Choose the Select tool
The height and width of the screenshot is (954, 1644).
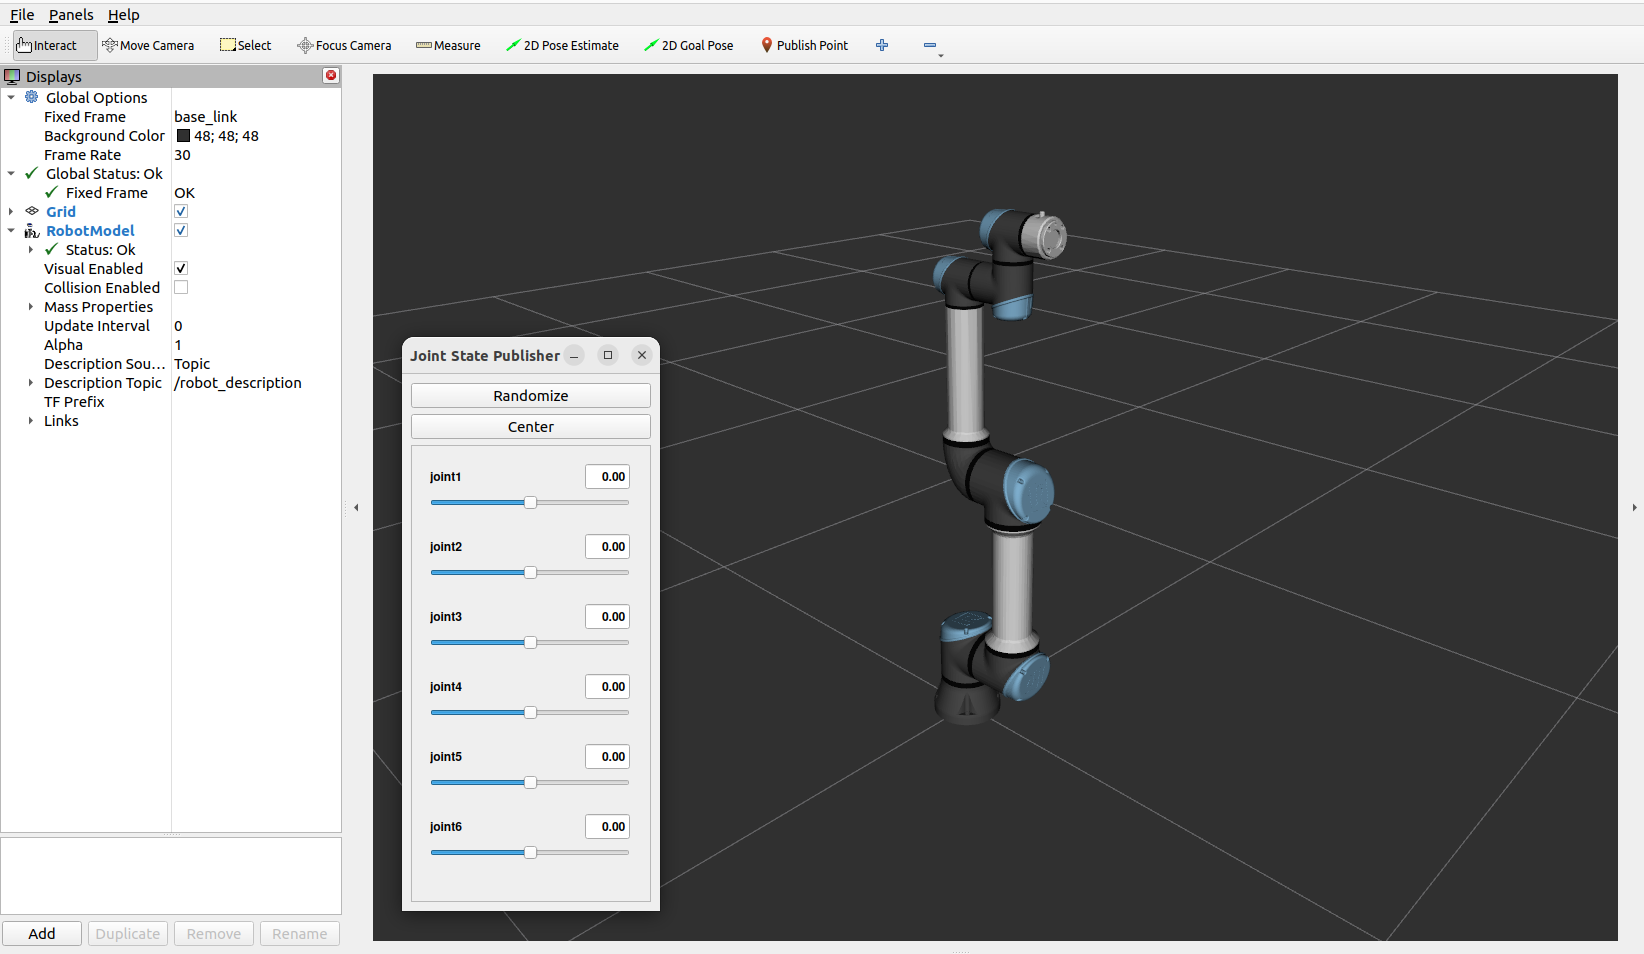tap(246, 45)
